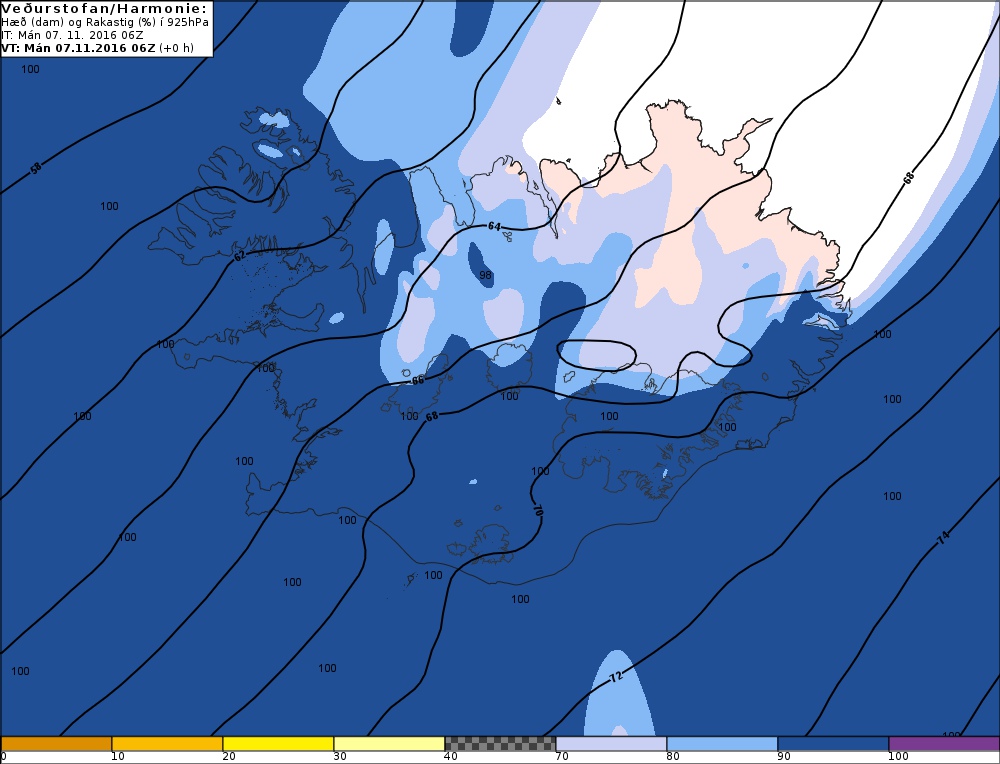Image resolution: width=1000 pixels, height=764 pixels.
Task: Click the checkered 40–70 legend swatch
Action: (x=500, y=744)
